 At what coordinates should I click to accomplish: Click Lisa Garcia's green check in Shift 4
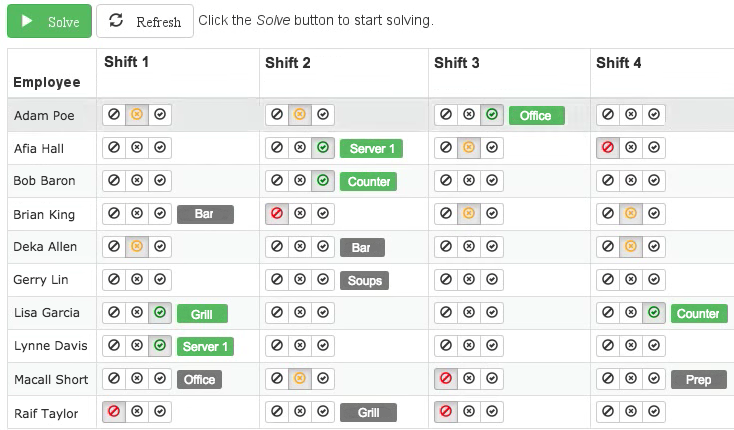[x=654, y=313]
